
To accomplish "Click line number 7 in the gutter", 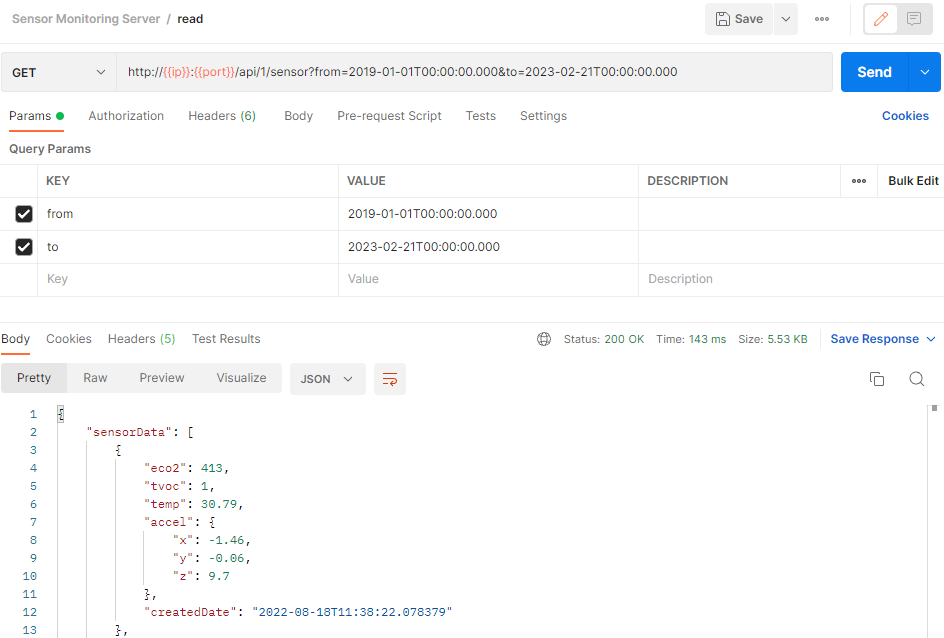I will pos(33,522).
